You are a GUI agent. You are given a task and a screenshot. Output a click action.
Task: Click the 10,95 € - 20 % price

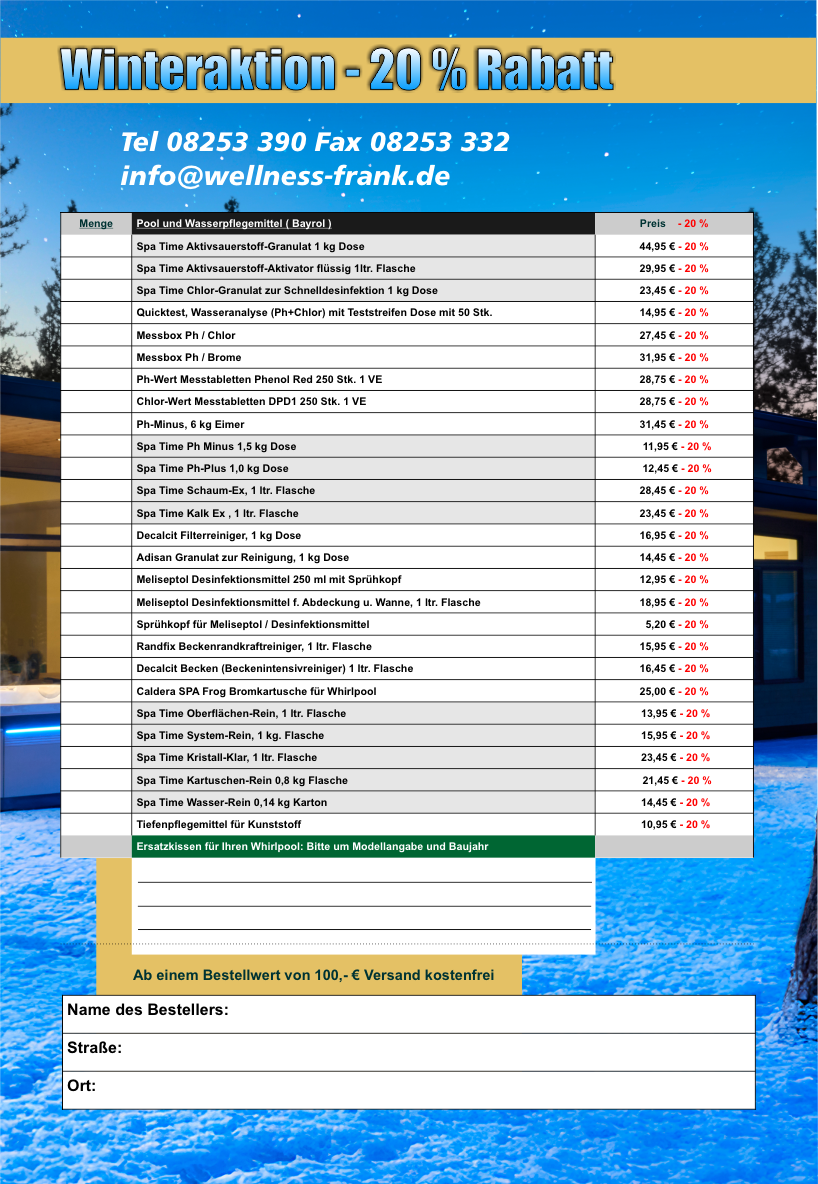[x=675, y=825]
